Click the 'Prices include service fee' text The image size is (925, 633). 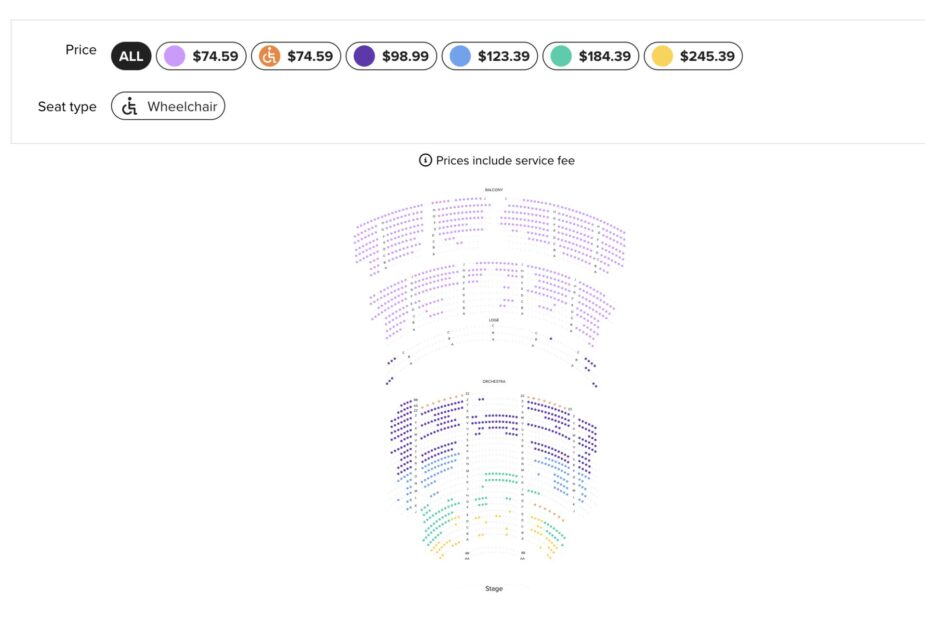[505, 160]
